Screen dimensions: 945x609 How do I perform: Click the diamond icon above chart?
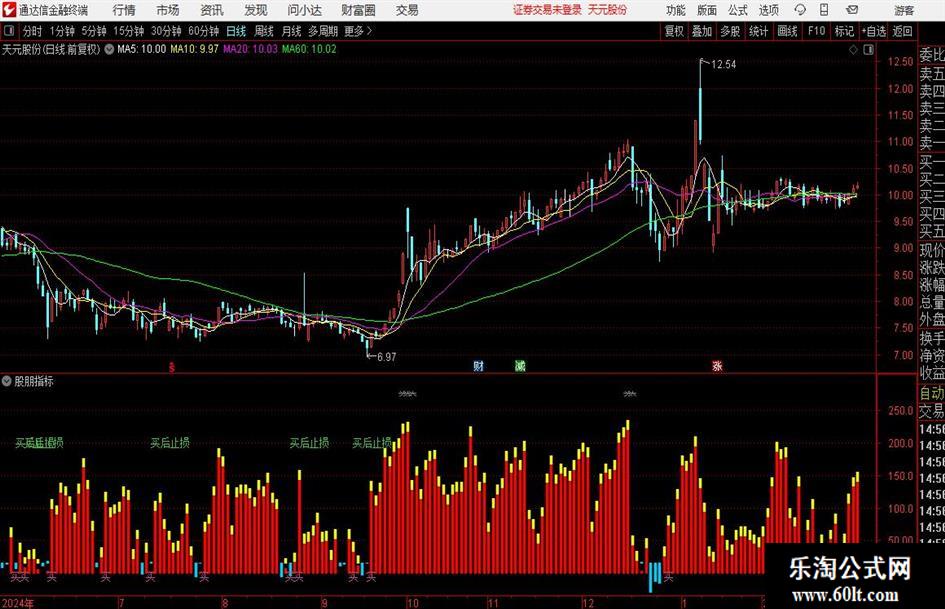[x=853, y=50]
